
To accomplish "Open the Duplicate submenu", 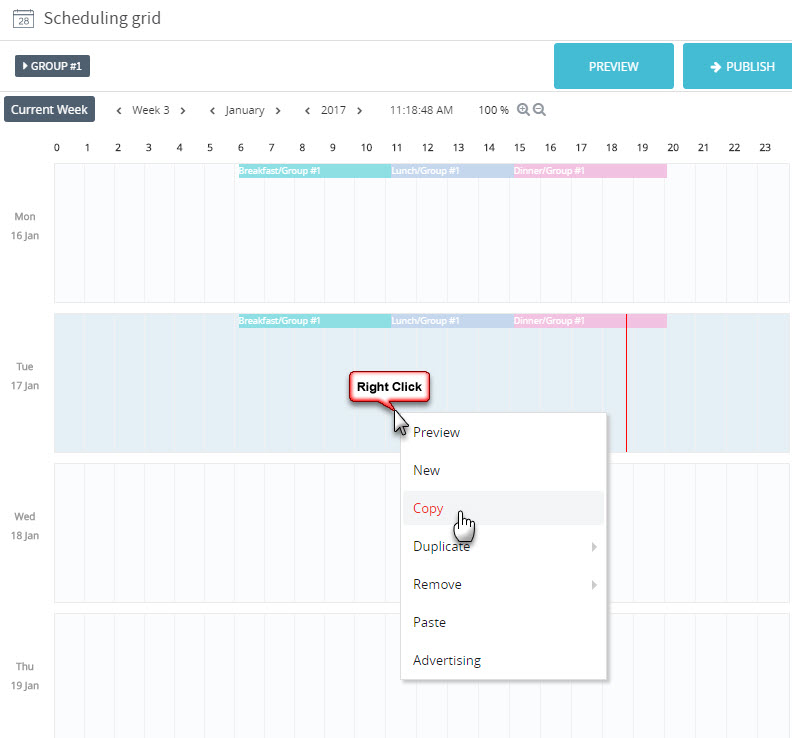I will coord(504,547).
